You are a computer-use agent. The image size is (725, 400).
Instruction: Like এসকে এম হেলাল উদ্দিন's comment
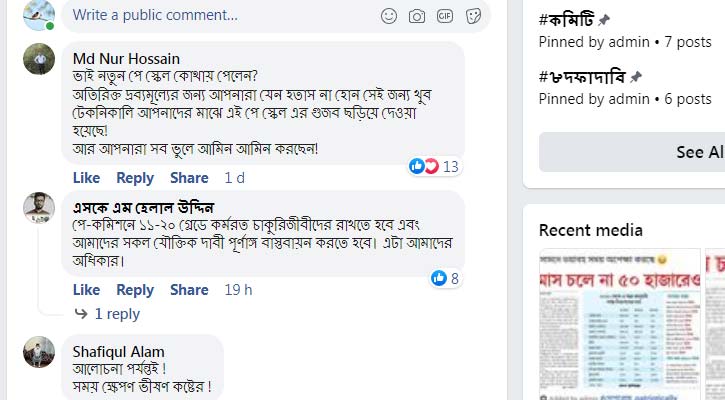point(86,290)
